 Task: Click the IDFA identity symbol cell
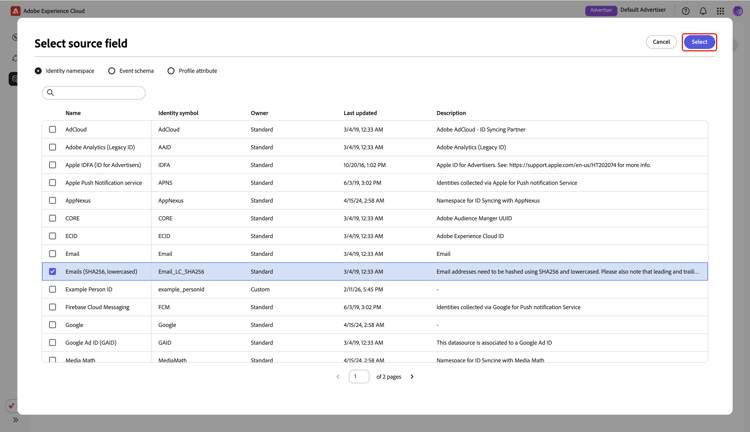click(164, 165)
